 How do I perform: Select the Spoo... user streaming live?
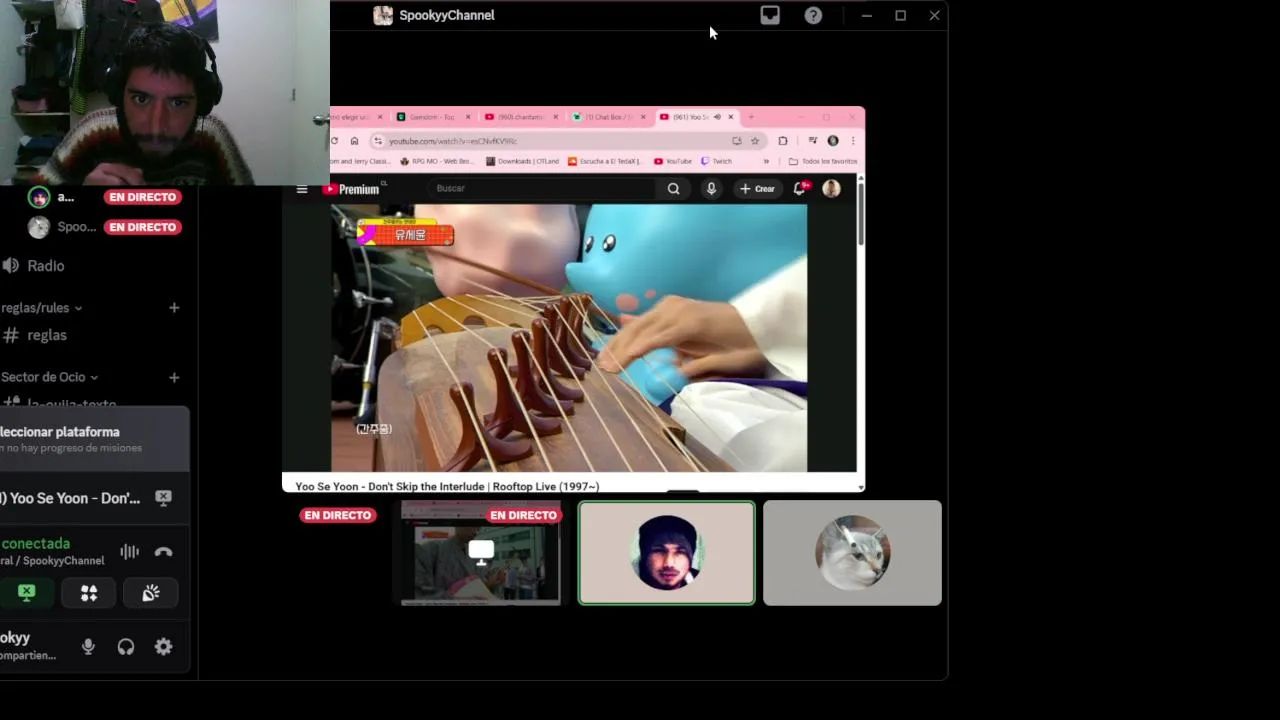(104, 227)
